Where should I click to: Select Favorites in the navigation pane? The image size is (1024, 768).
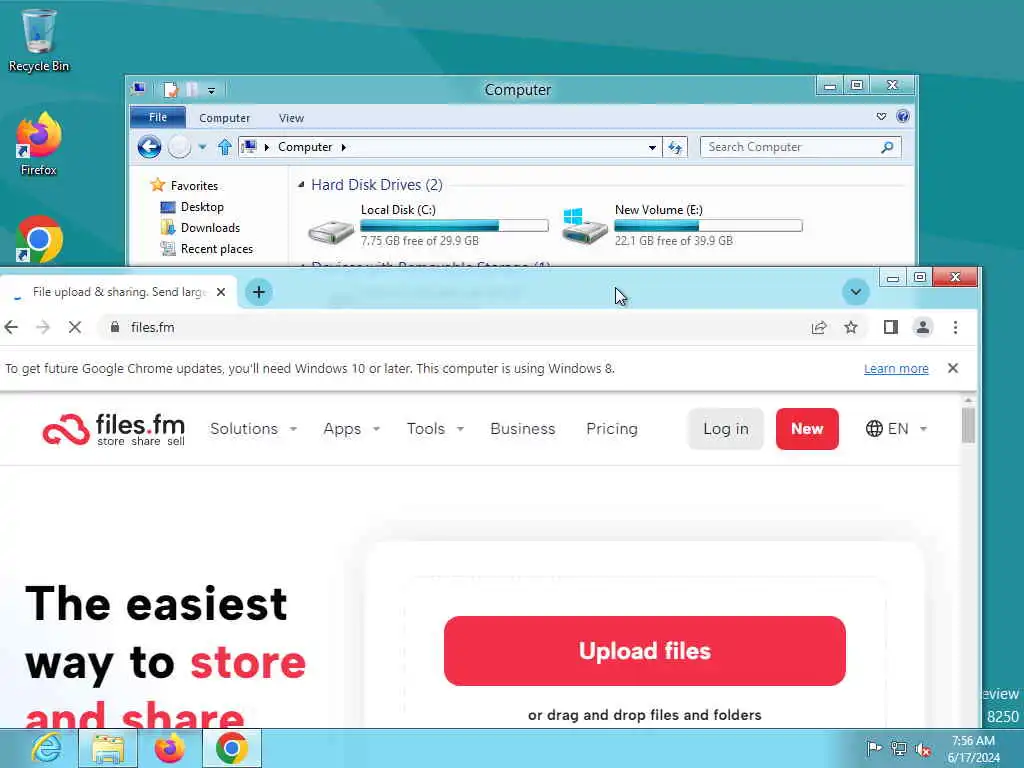[x=194, y=185]
